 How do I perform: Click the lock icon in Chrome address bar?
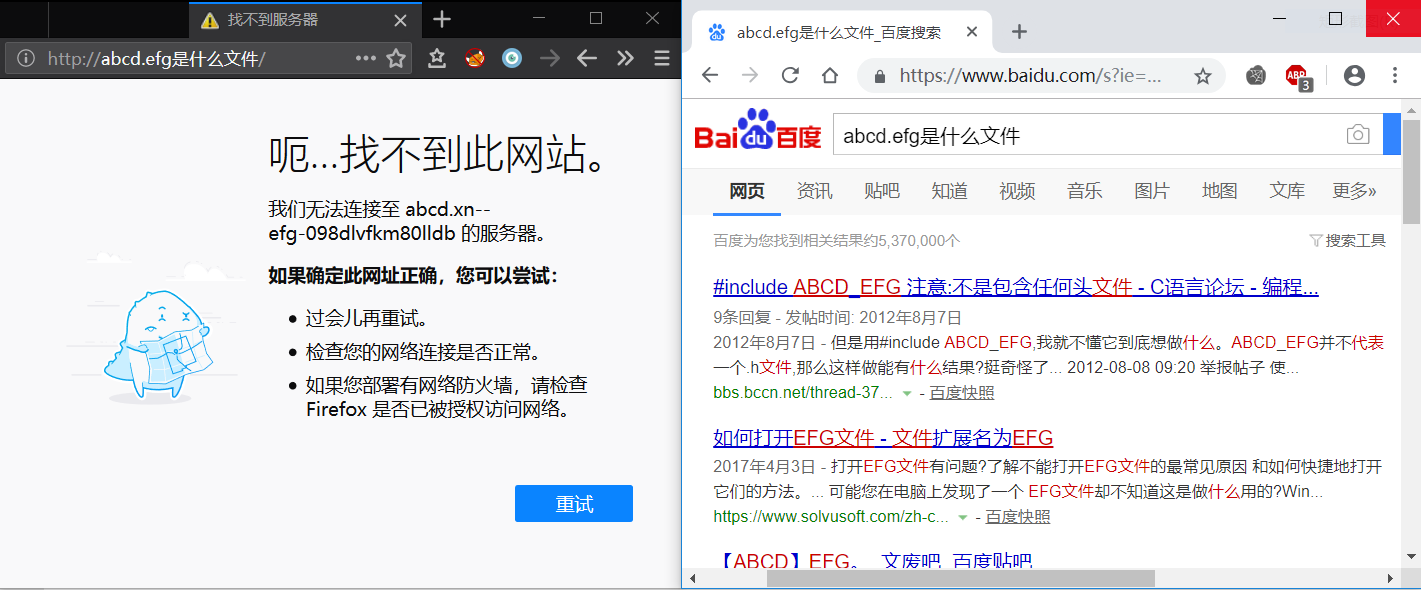tap(880, 76)
